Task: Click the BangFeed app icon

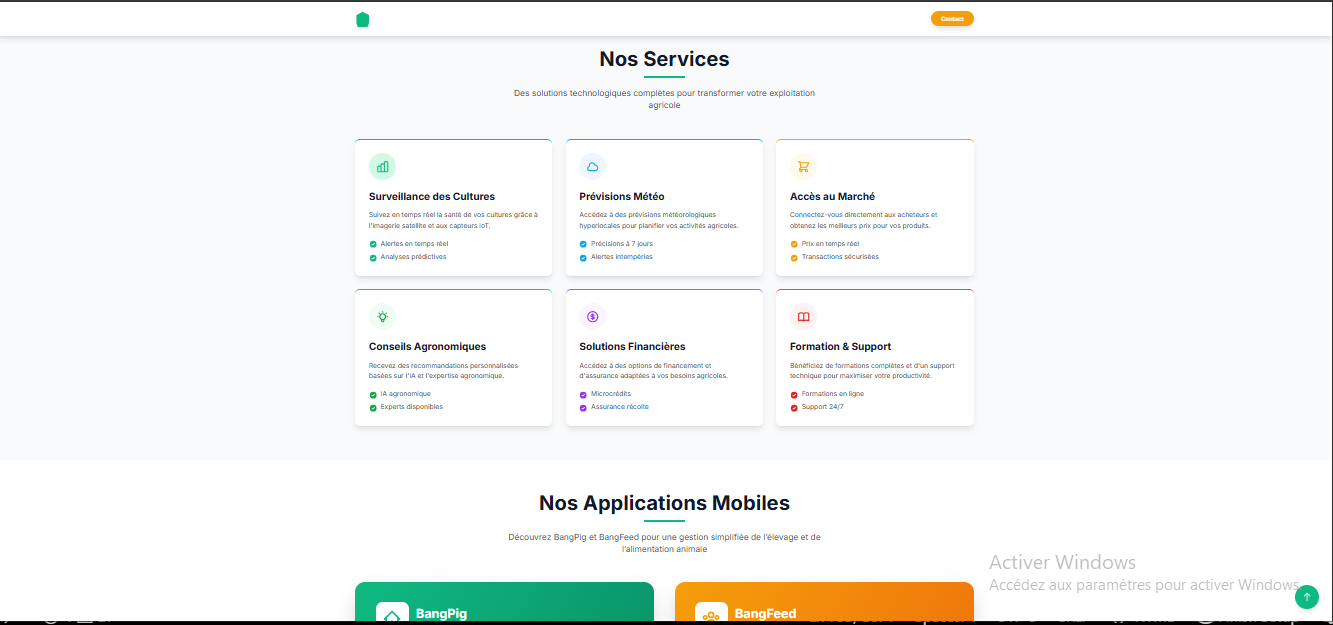Action: 711,615
